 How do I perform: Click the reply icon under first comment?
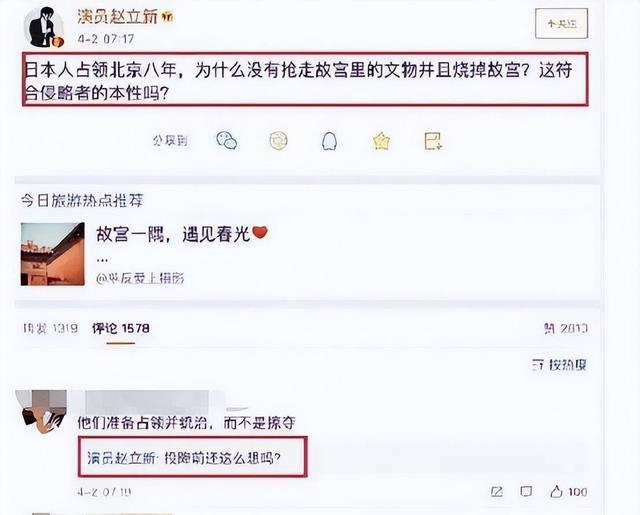tap(526, 491)
